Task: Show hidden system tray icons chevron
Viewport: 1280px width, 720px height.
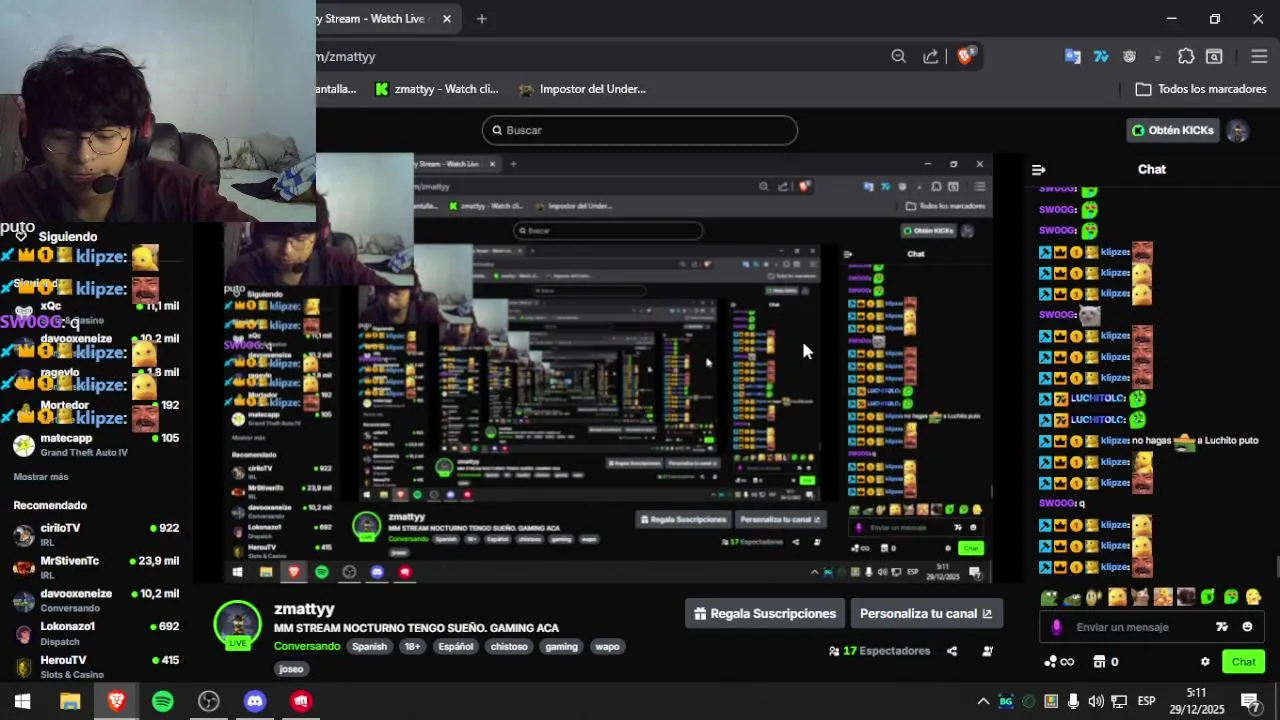Action: (x=983, y=702)
